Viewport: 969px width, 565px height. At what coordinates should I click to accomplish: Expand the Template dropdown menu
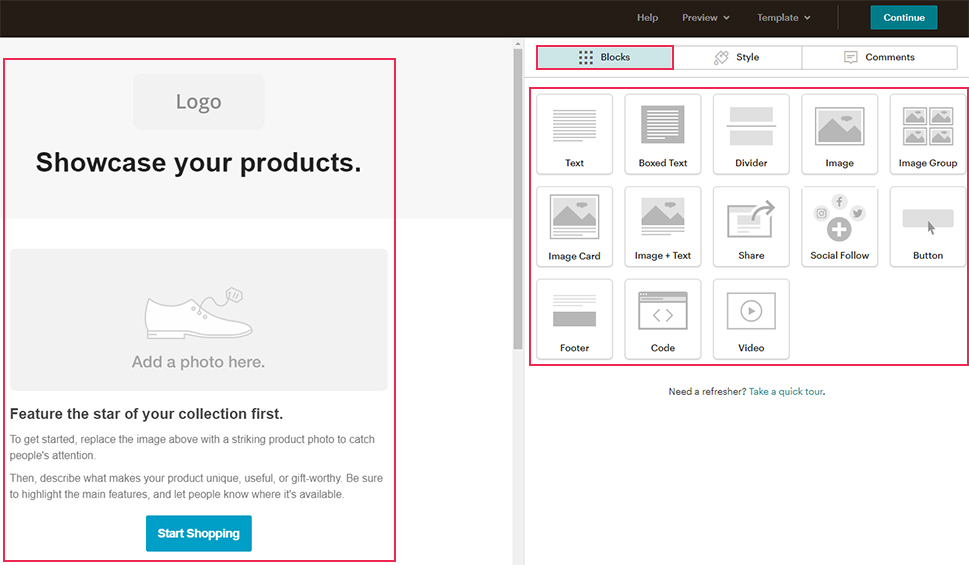click(x=783, y=18)
